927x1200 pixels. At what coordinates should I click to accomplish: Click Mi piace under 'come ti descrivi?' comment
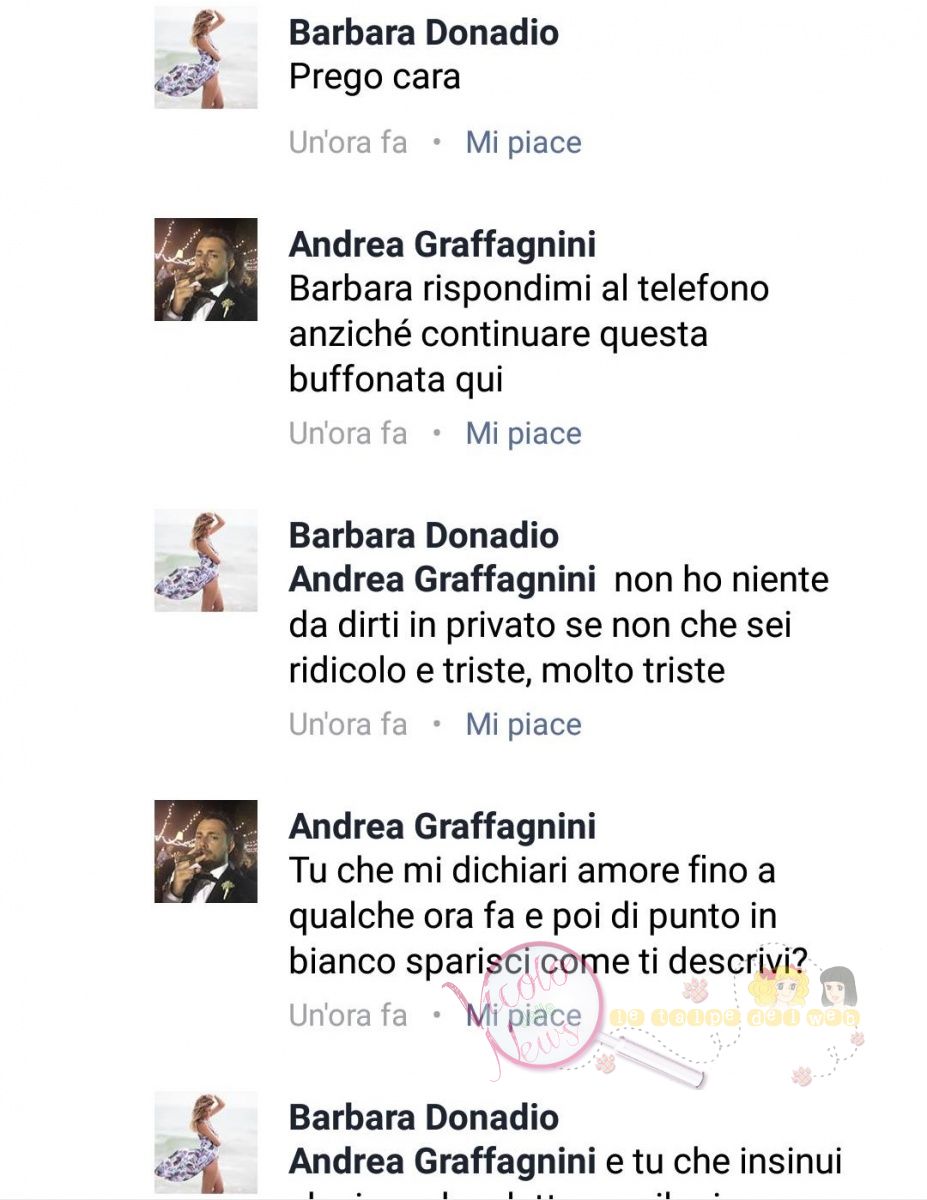pyautogui.click(x=523, y=1016)
